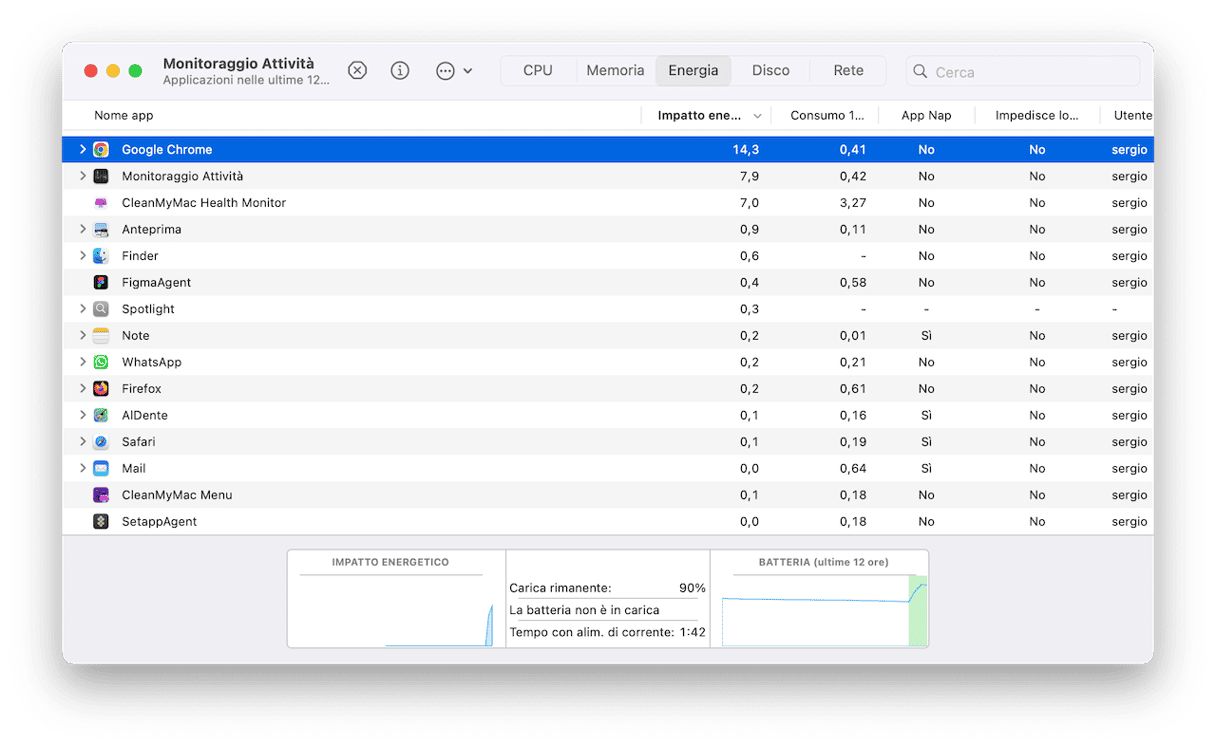Screen dimensions: 1216x746
Task: Expand the Safari process row
Action: [83, 442]
